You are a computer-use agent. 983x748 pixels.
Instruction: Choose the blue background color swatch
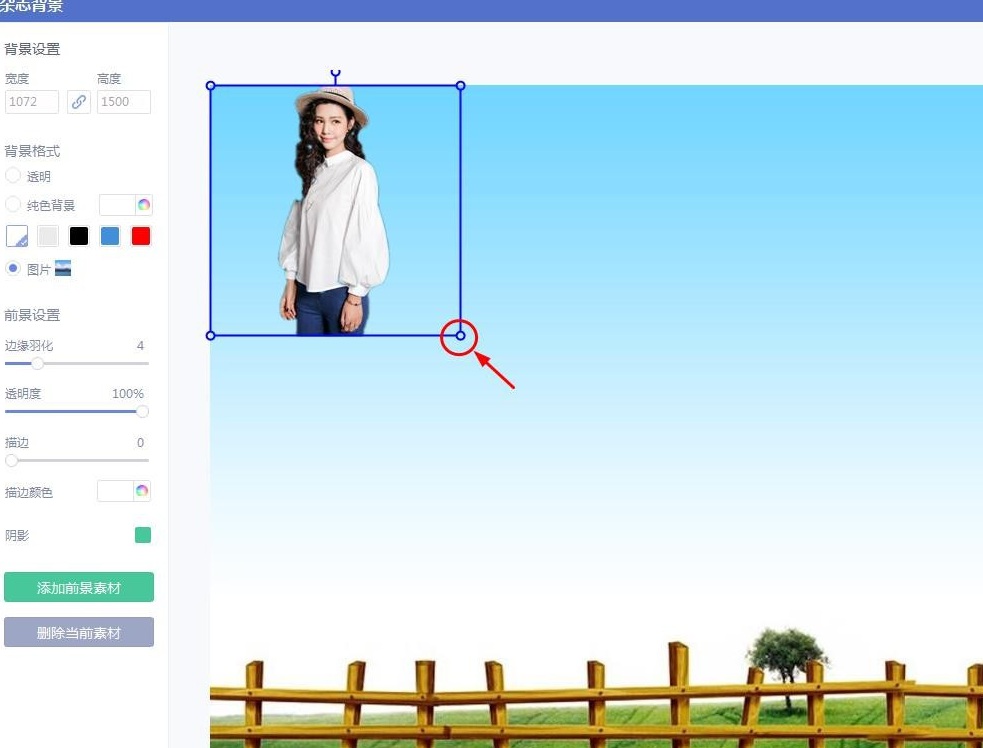(110, 236)
